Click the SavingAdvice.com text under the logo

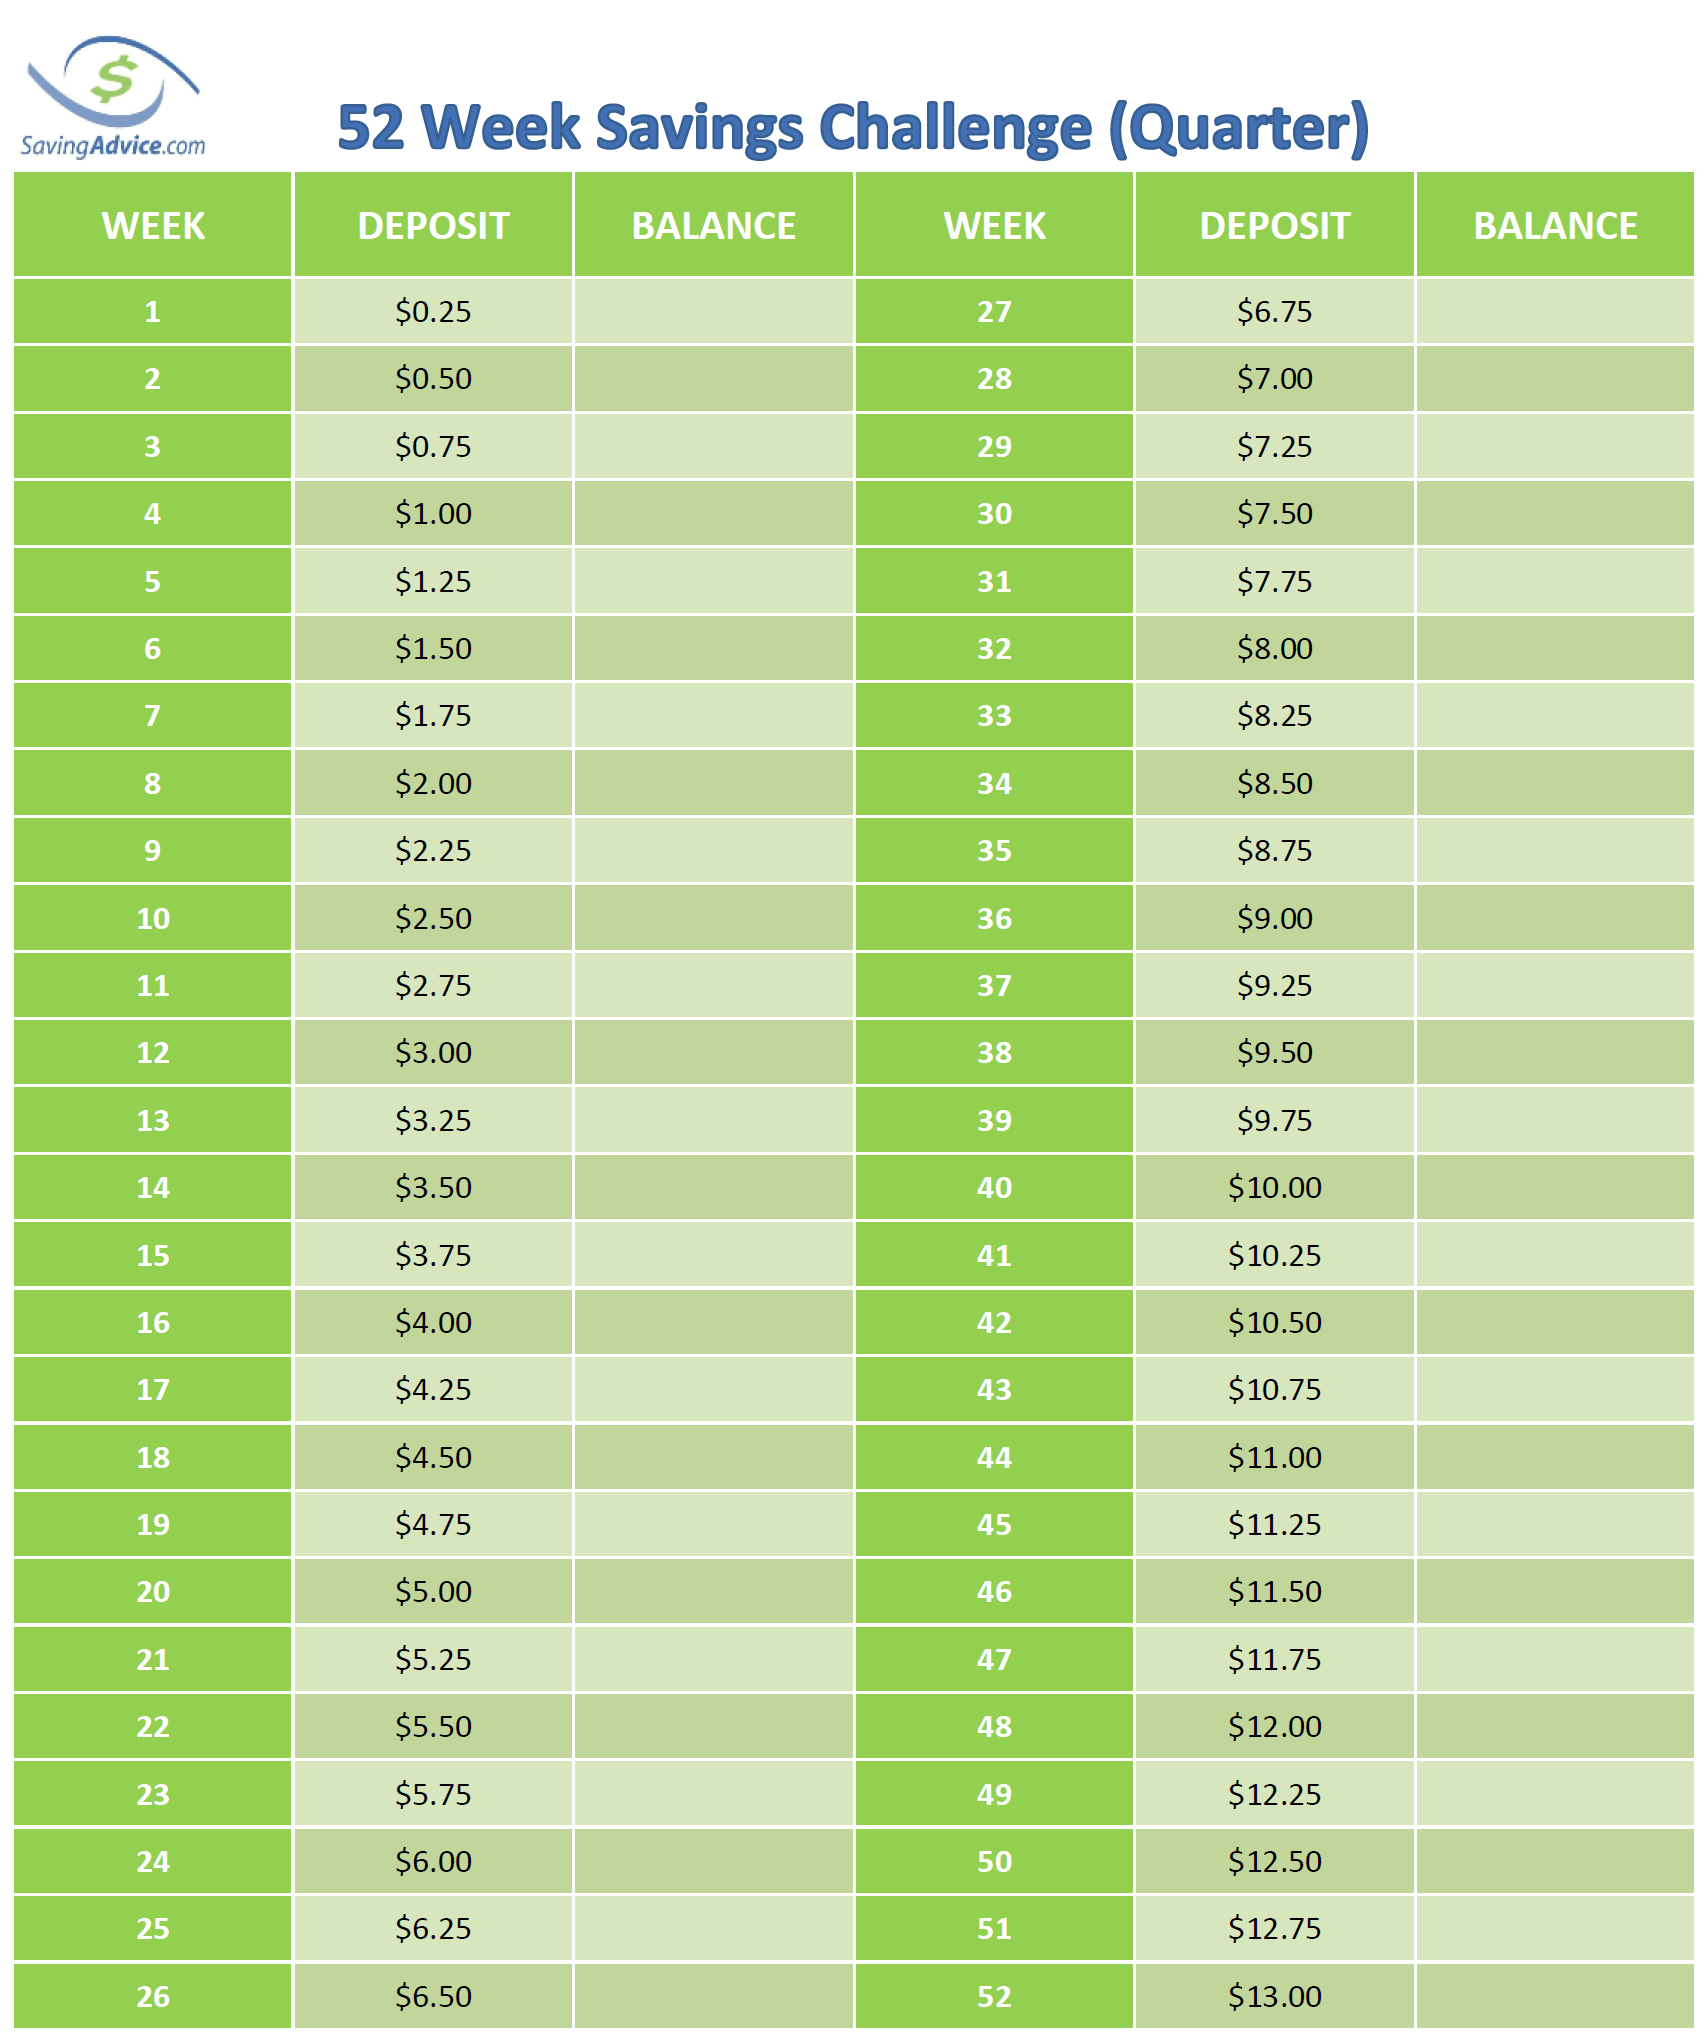(x=112, y=146)
